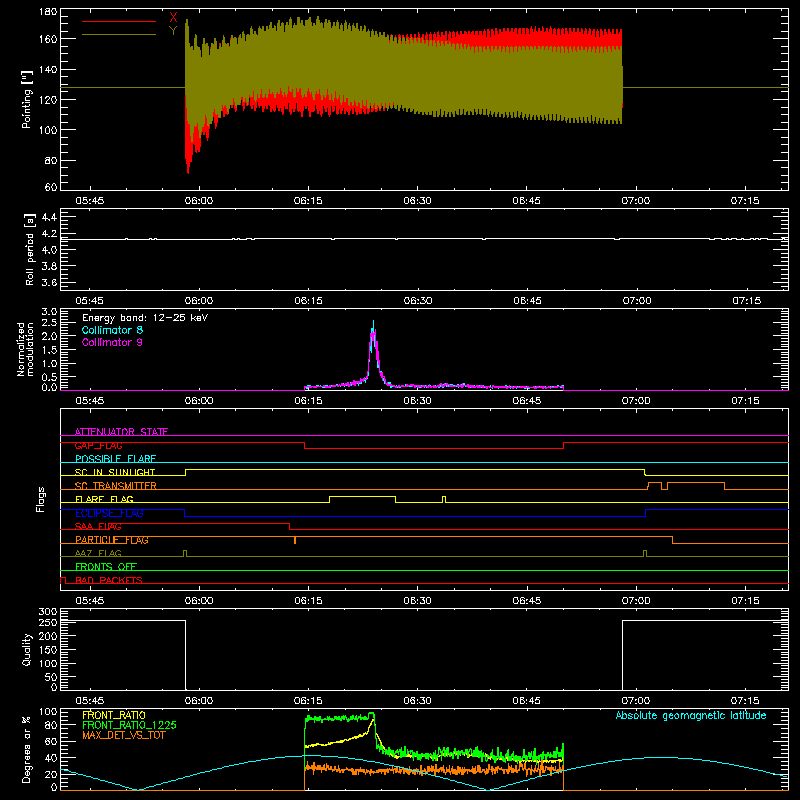800x800 pixels.
Task: Click the red X legend line sample
Action: (119, 21)
